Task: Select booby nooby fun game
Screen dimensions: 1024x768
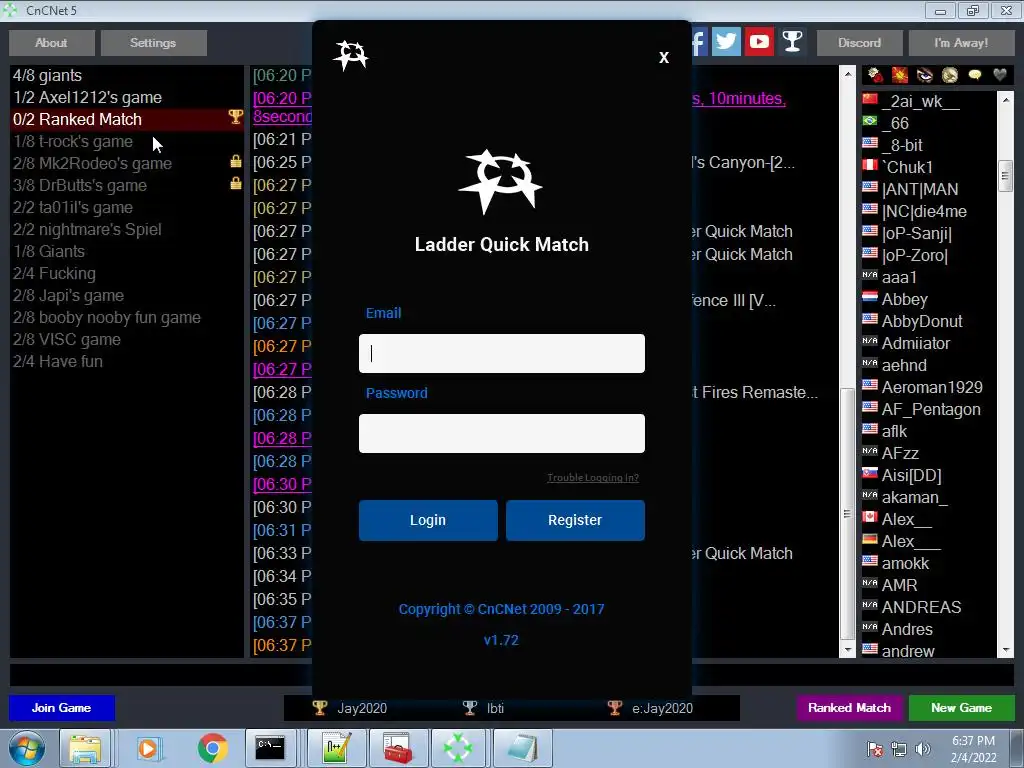Action: [x=127, y=318]
